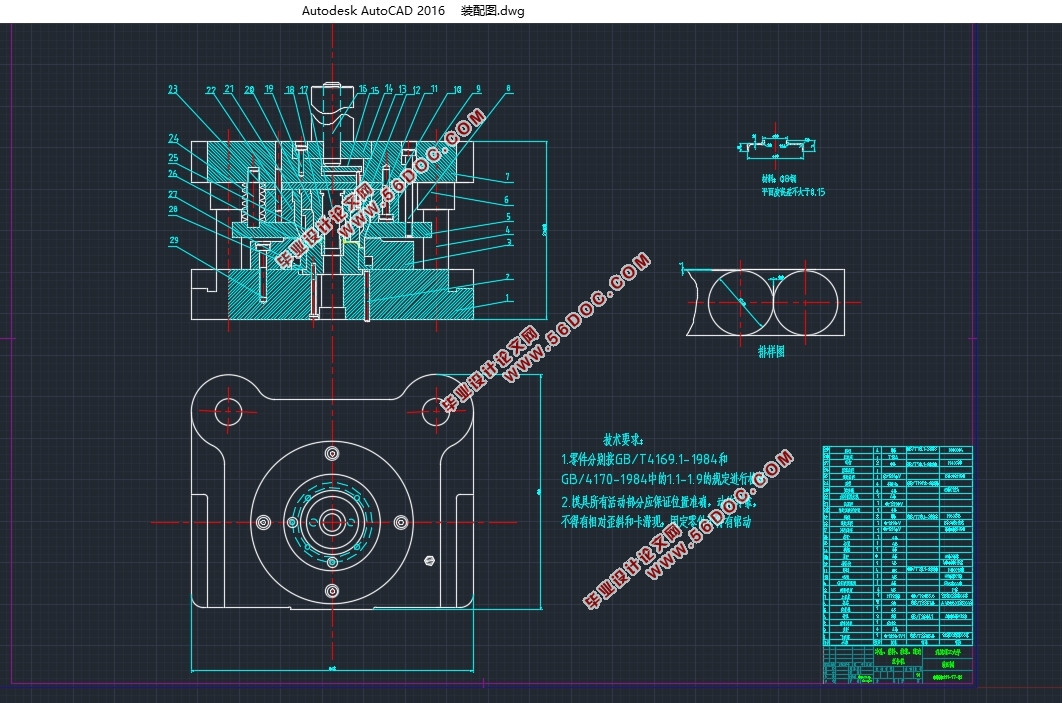
Task: Select part callout number 24
Action: click(x=173, y=138)
